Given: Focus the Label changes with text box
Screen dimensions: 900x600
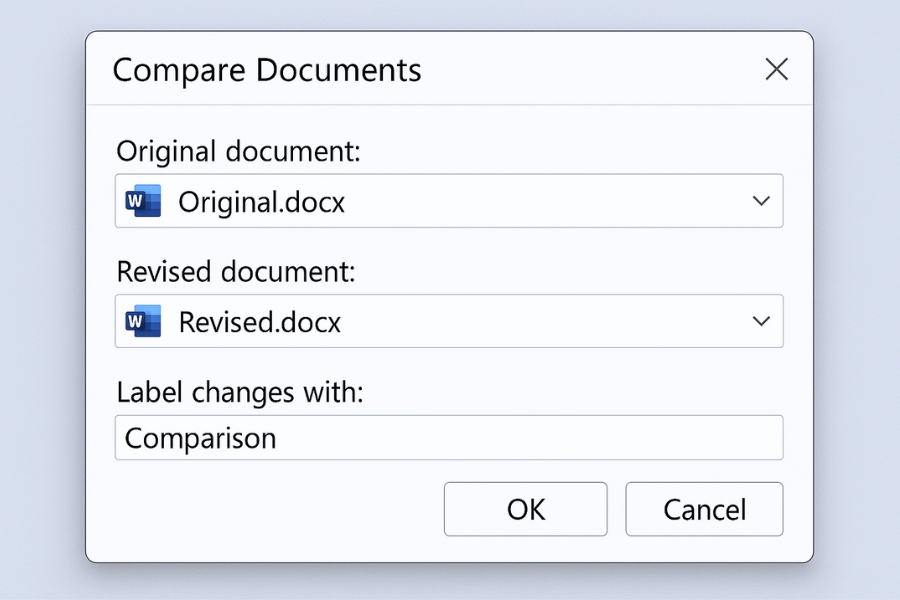Looking at the screenshot, I should click(x=448, y=437).
